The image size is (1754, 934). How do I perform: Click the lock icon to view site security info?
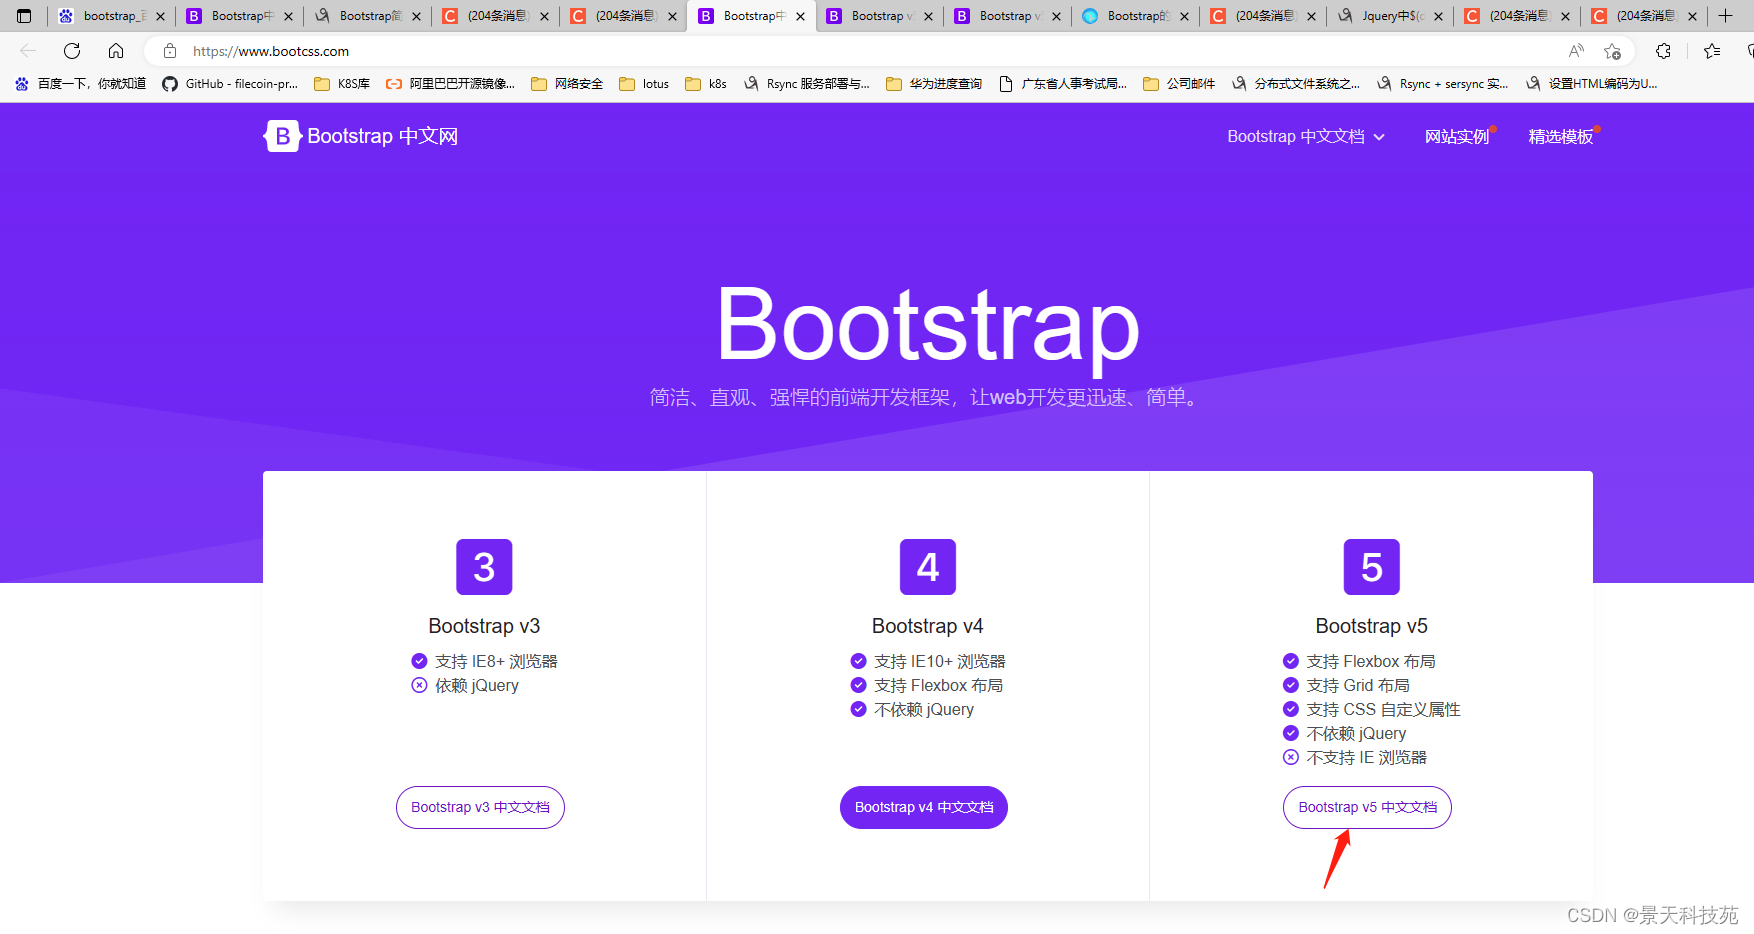(170, 51)
